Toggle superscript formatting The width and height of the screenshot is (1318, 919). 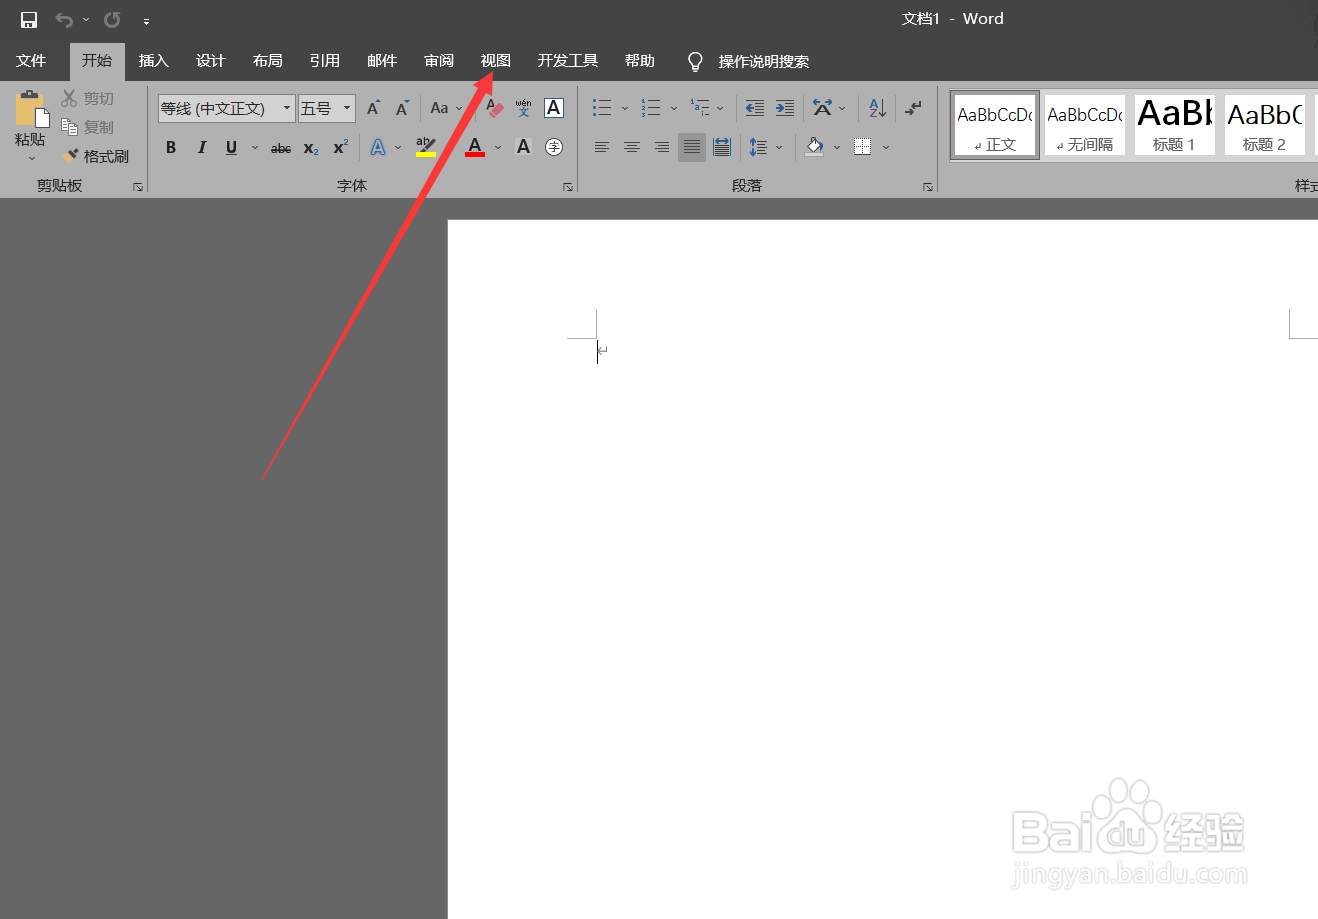[340, 147]
